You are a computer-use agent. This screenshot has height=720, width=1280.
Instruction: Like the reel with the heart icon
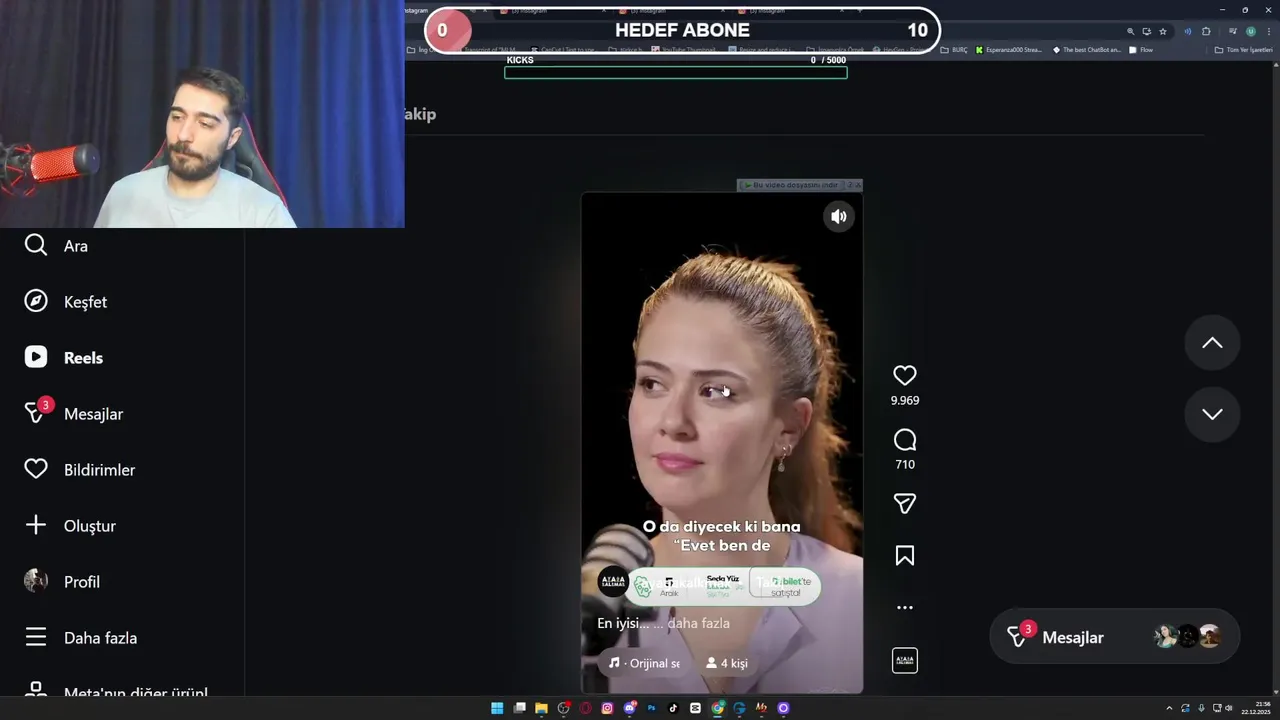905,375
